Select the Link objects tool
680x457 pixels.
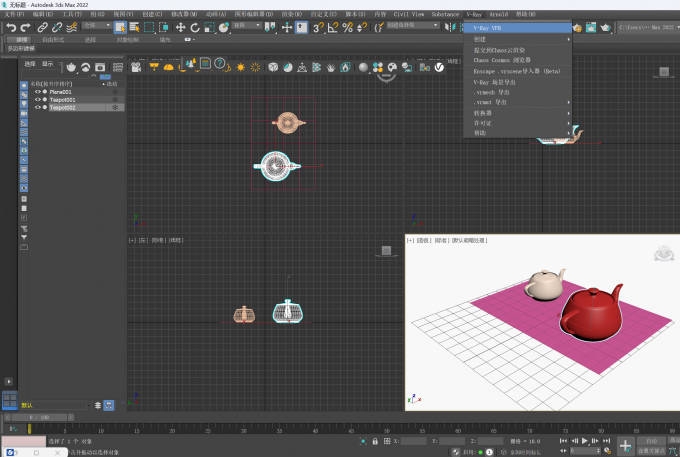coord(42,27)
